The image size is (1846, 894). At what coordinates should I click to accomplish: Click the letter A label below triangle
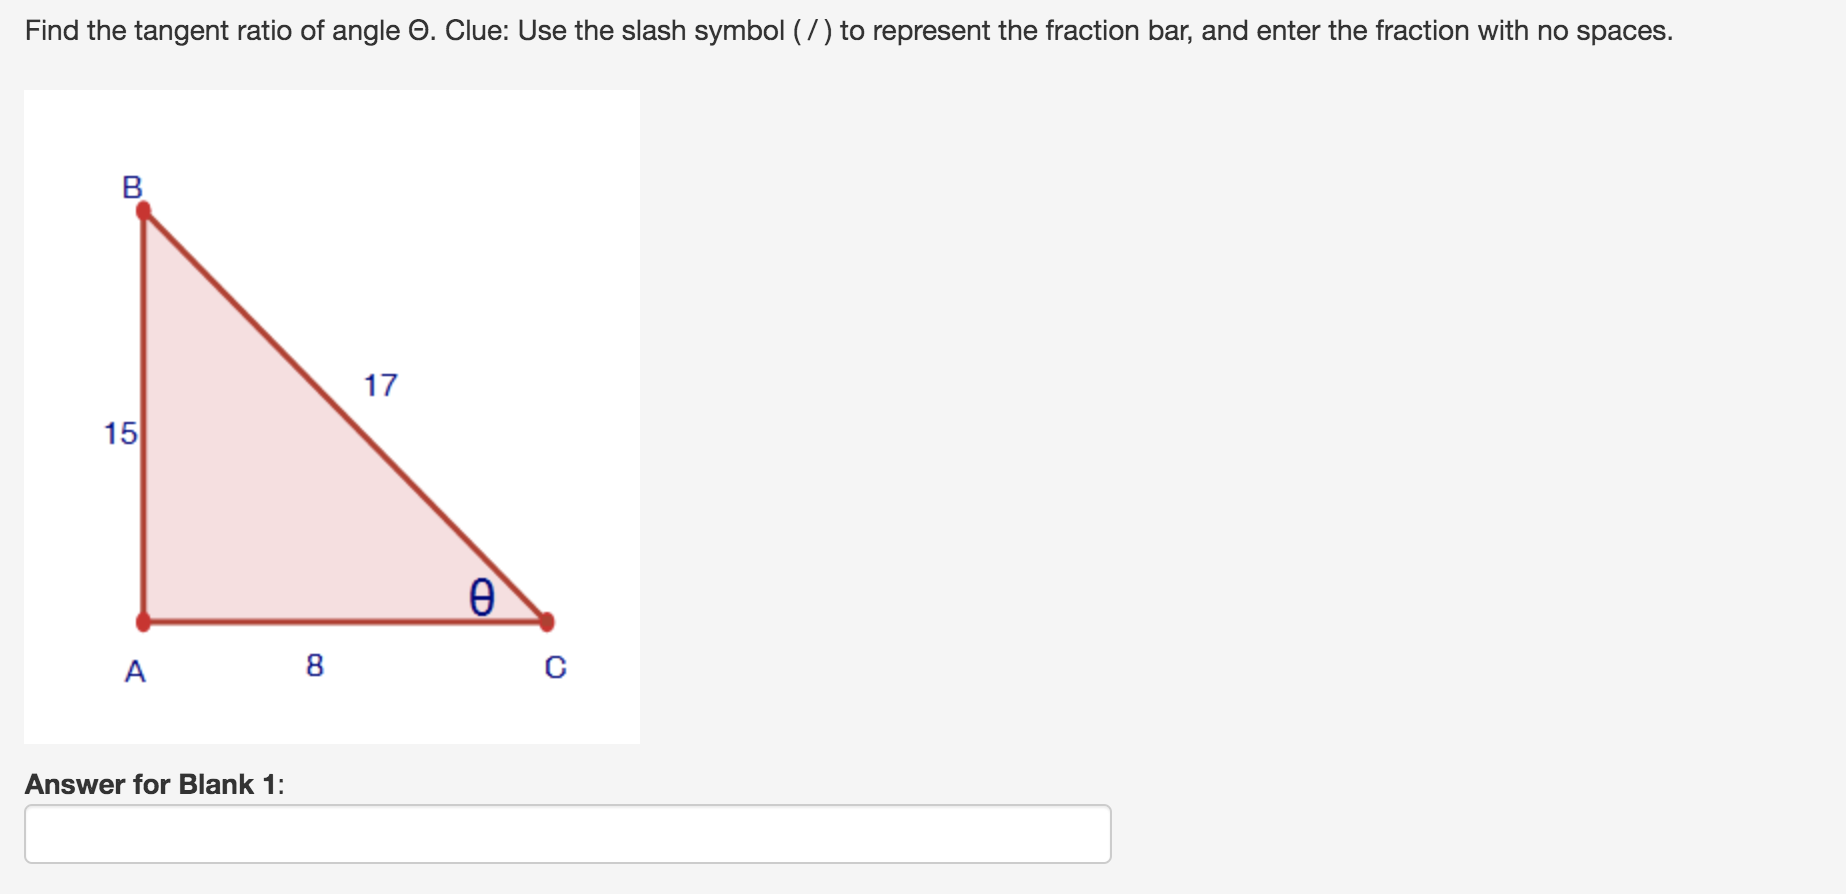click(135, 670)
